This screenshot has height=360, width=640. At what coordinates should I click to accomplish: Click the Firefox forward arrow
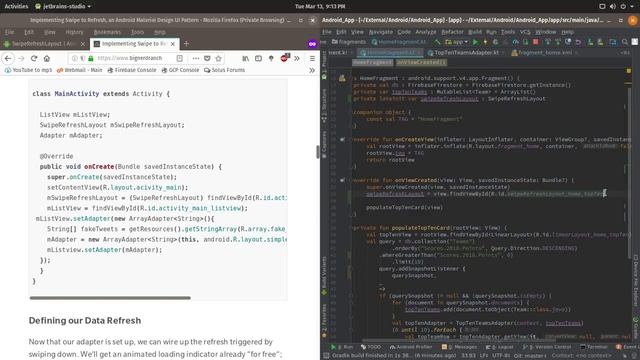21,58
